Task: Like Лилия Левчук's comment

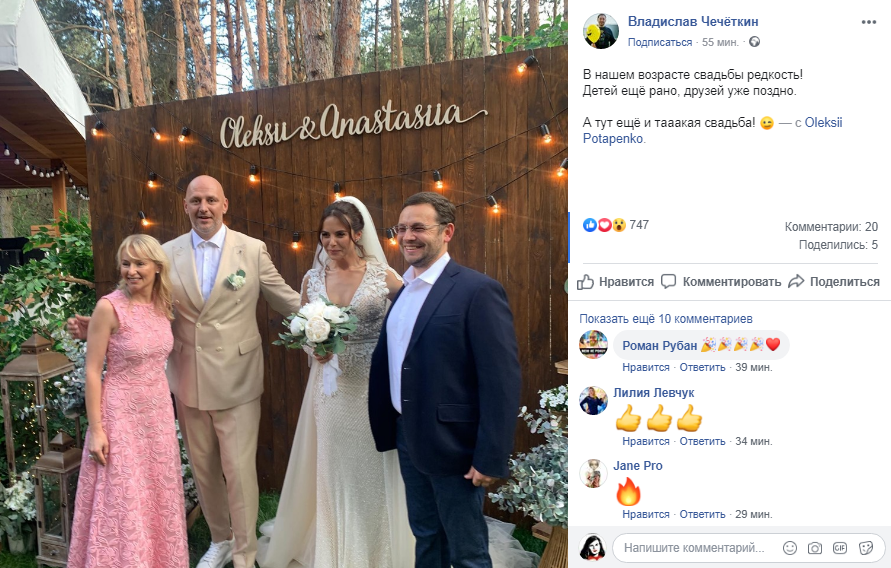Action: pyautogui.click(x=646, y=441)
